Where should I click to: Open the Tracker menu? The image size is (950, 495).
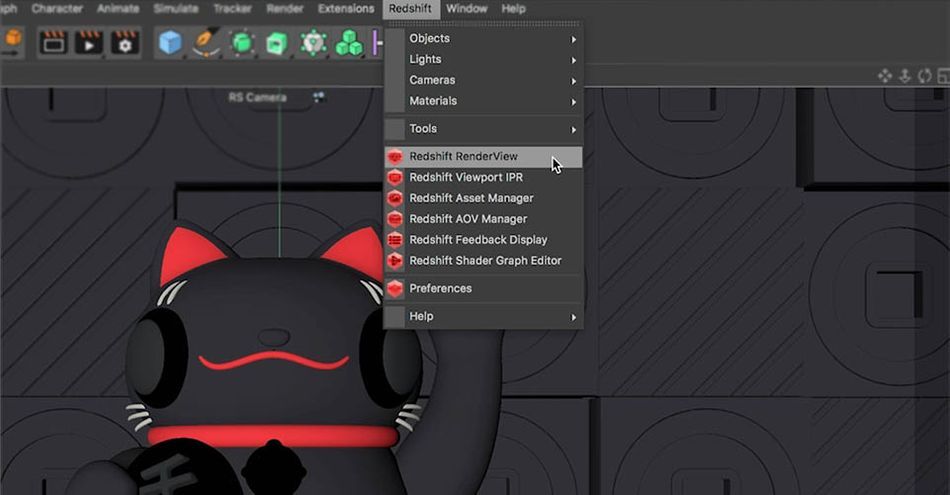click(232, 9)
